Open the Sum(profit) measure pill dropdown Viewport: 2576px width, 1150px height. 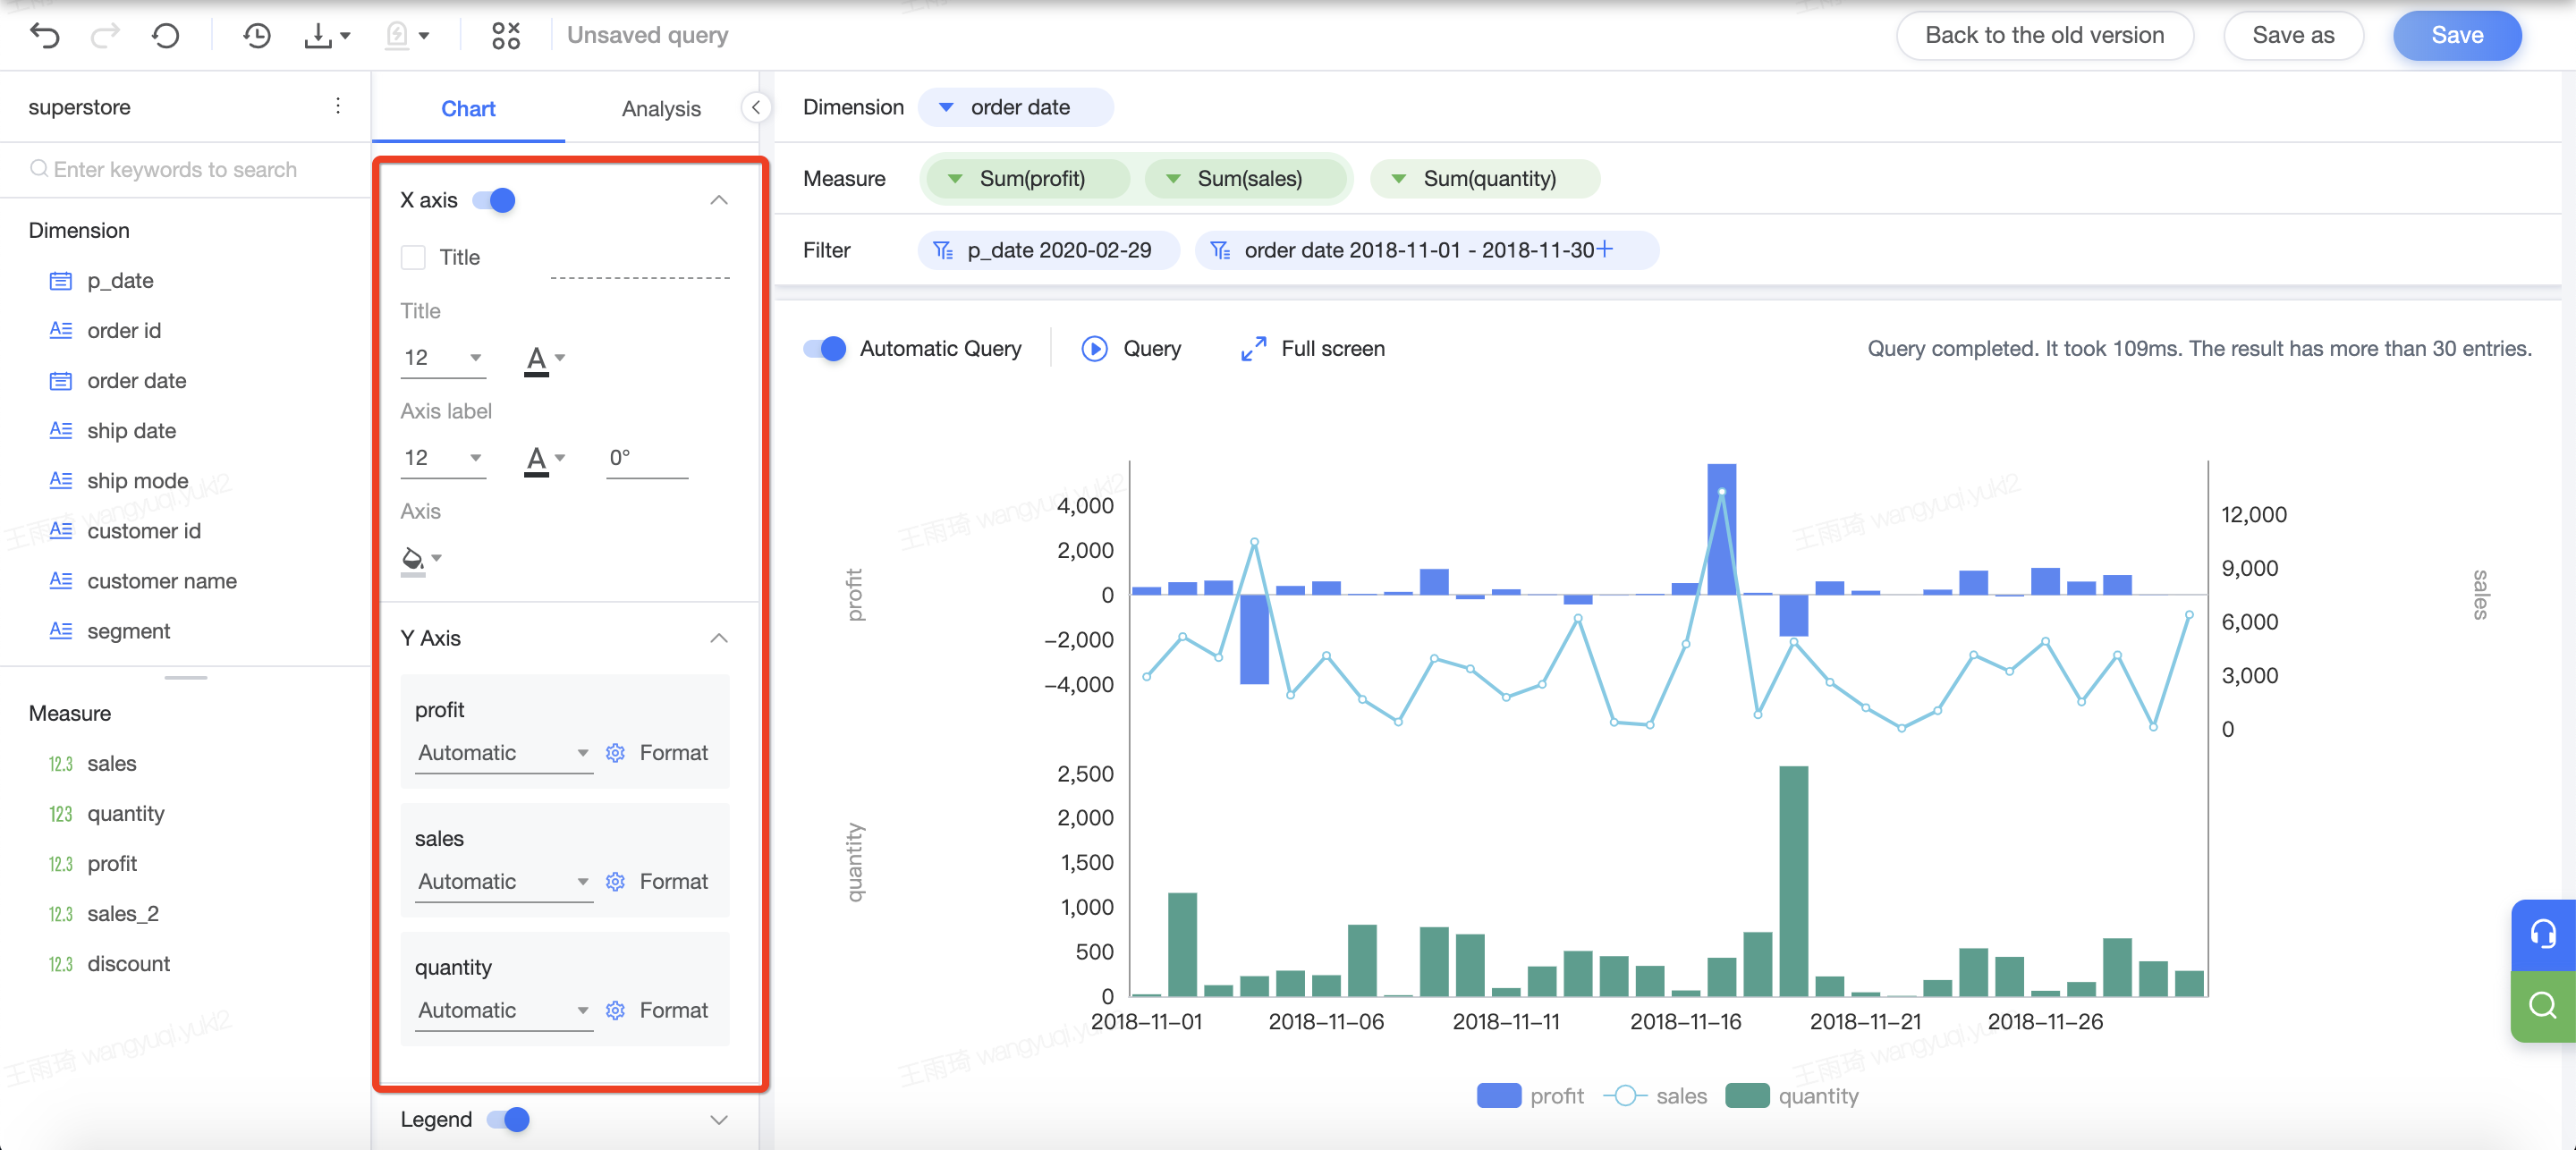pos(955,179)
